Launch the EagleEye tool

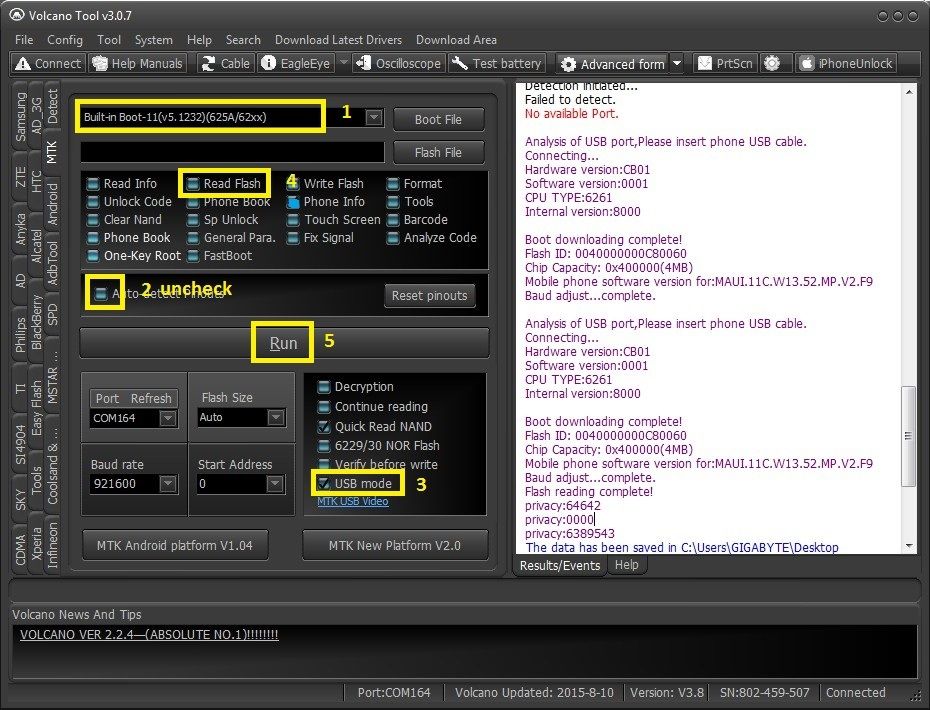pos(295,63)
